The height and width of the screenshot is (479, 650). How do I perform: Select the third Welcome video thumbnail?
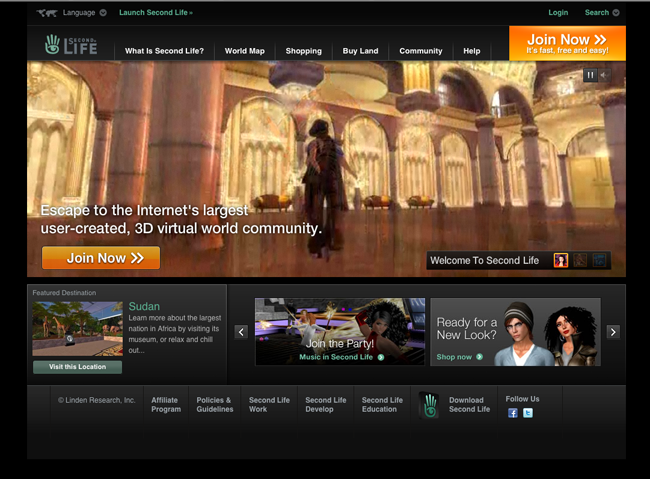point(599,260)
